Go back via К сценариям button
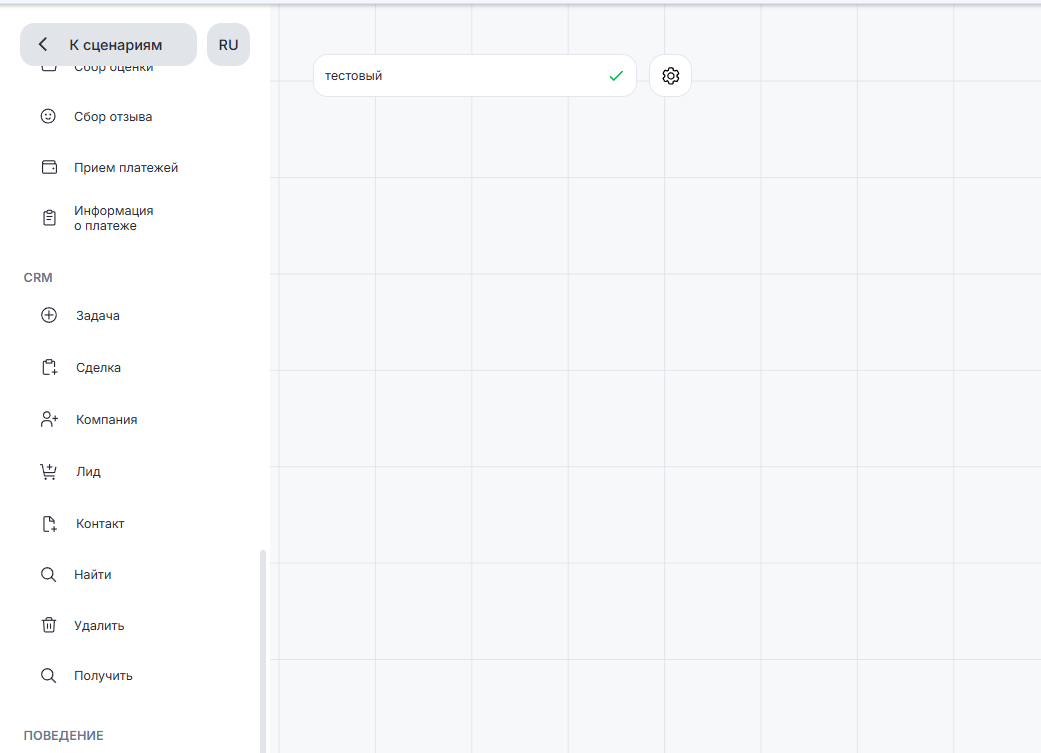The height and width of the screenshot is (753, 1041). click(x=108, y=45)
